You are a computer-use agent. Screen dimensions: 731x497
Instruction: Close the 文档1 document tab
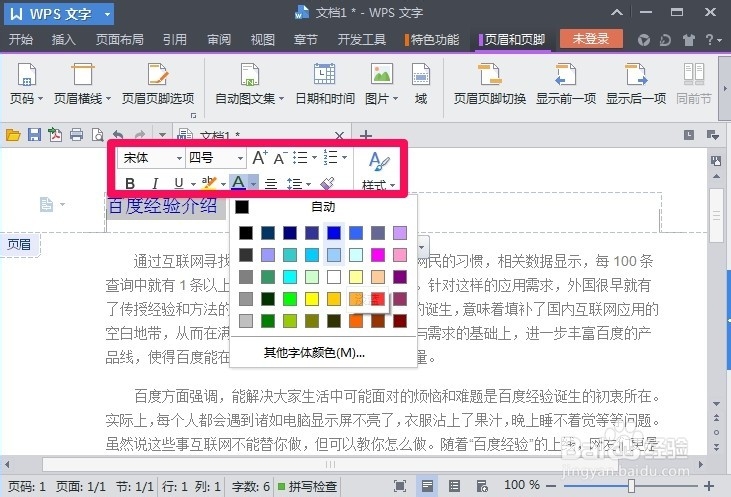tap(339, 136)
